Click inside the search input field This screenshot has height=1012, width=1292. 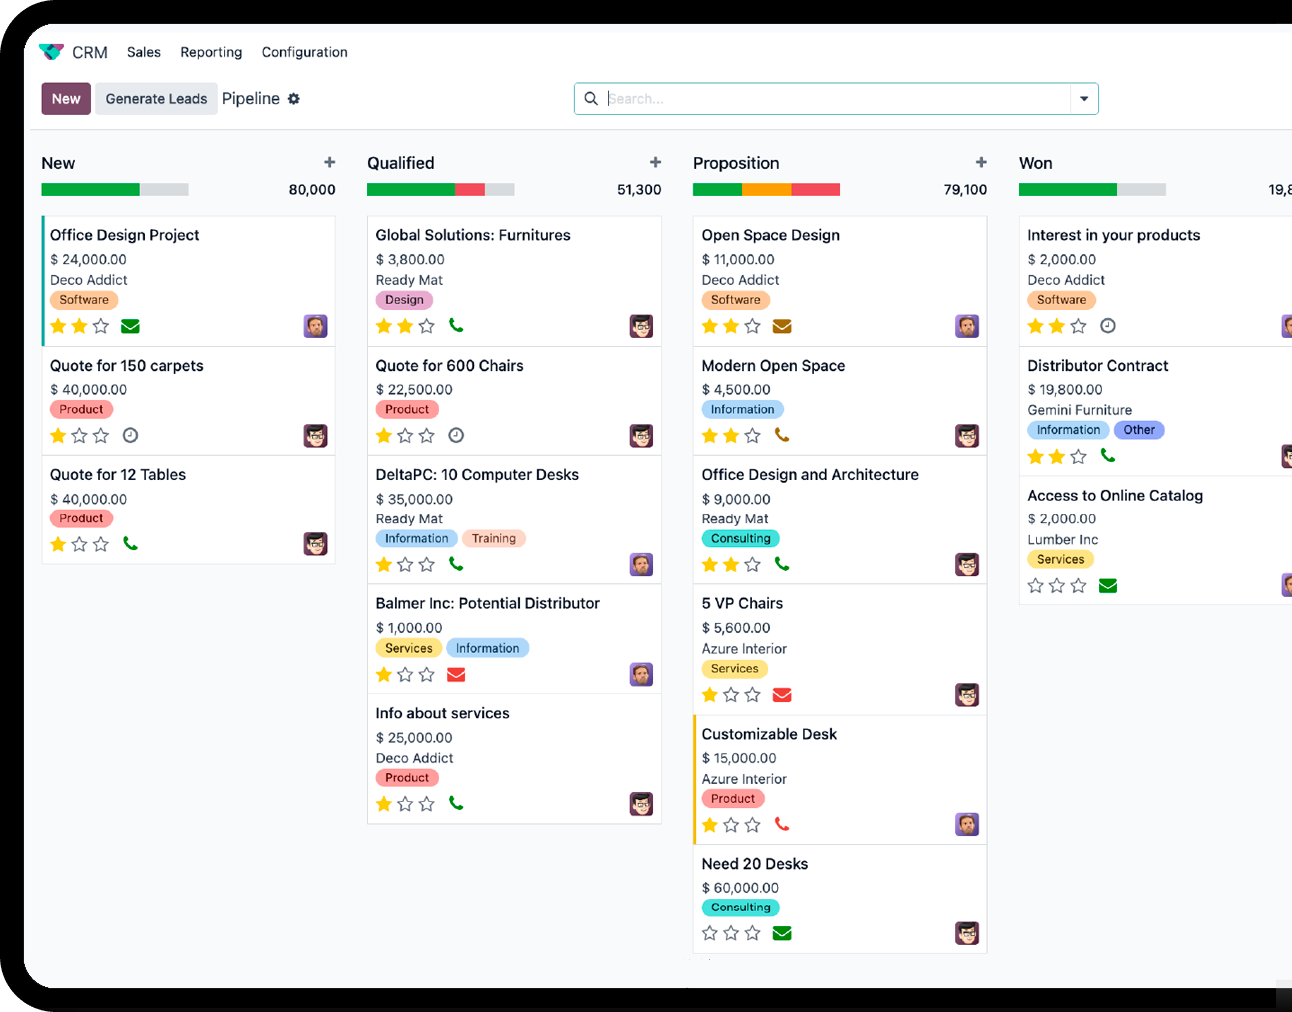point(835,99)
